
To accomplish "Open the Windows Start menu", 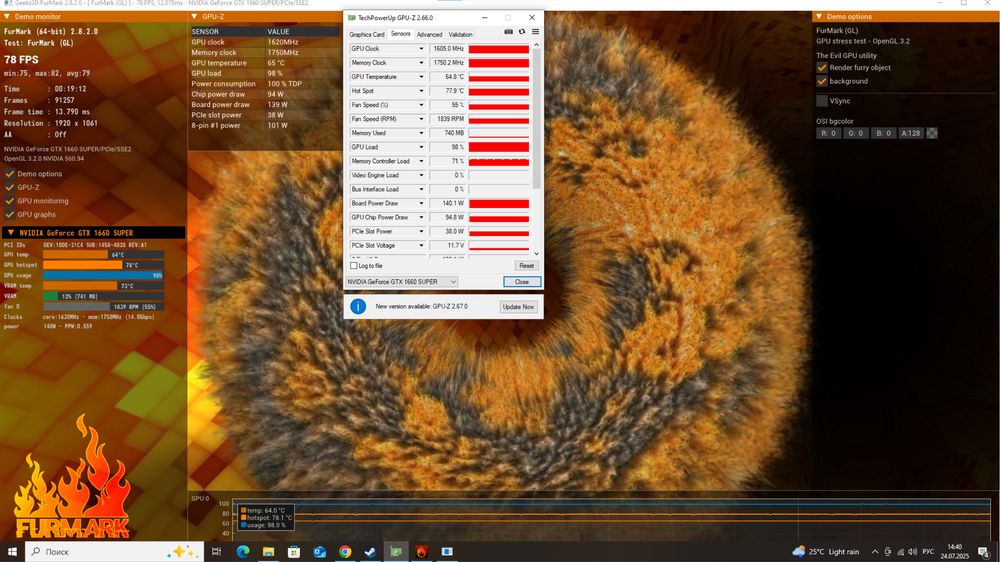I will click(x=12, y=551).
